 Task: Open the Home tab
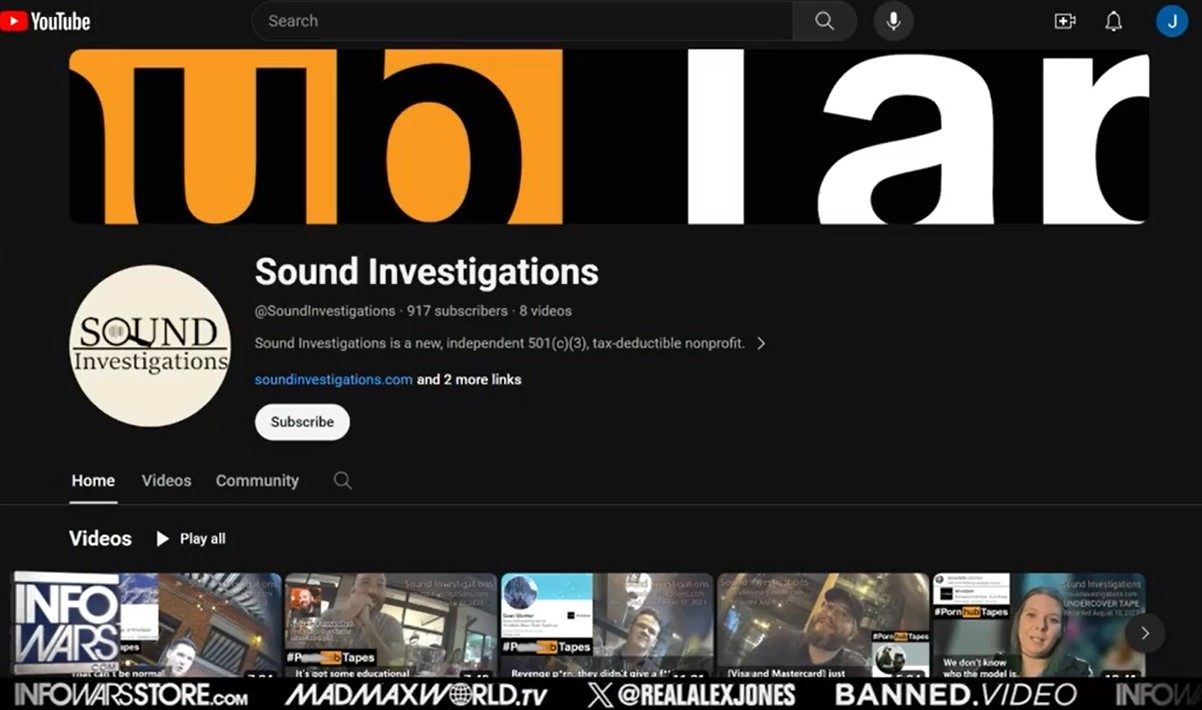pyautogui.click(x=93, y=481)
